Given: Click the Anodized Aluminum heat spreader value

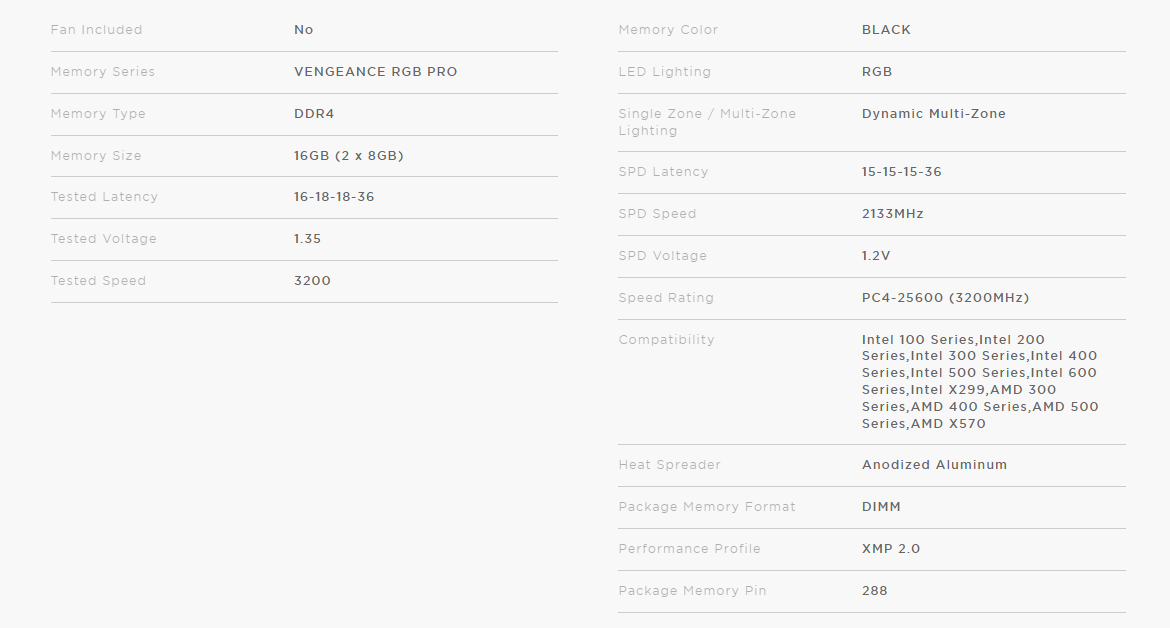Looking at the screenshot, I should [x=934, y=465].
